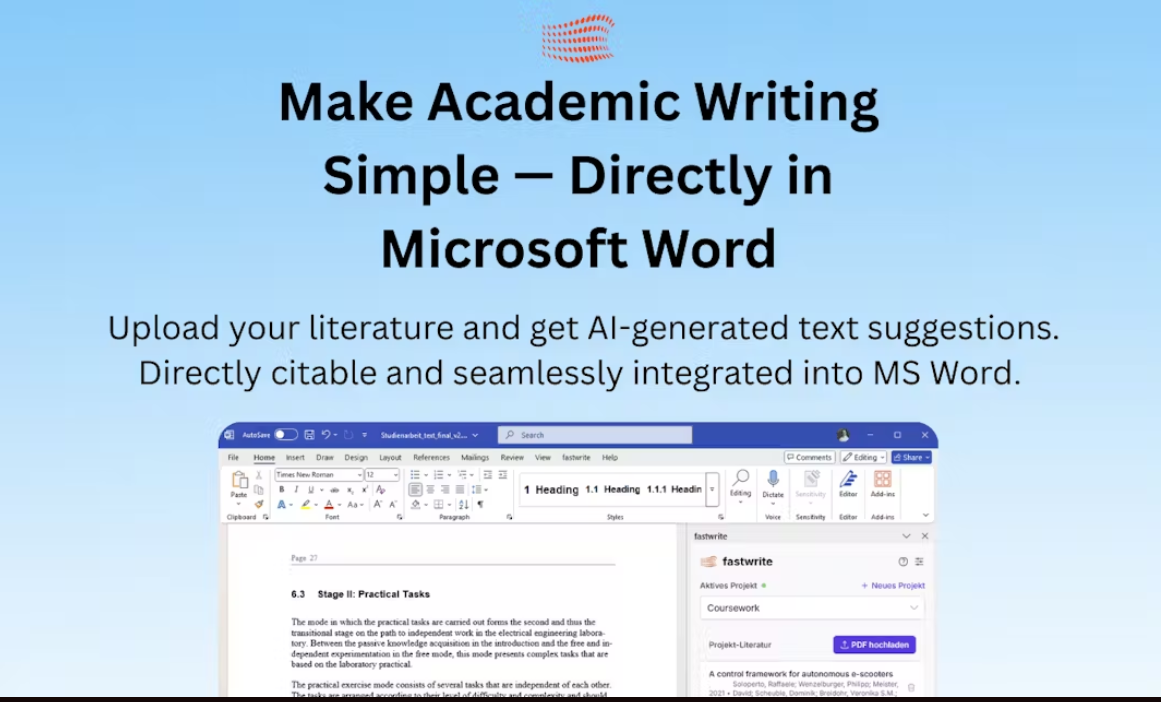
Task: Apply the yellow text highlight color
Action: click(305, 504)
